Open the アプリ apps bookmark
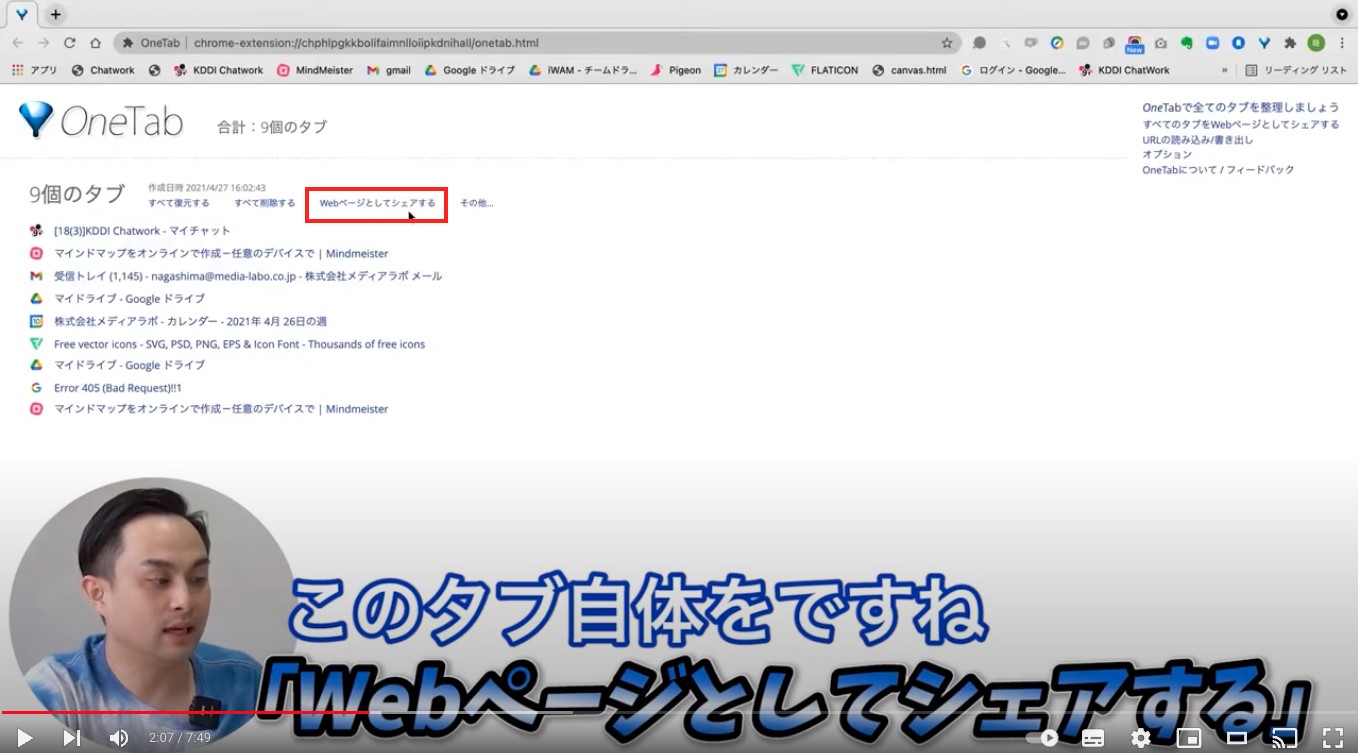This screenshot has height=753, width=1358. click(x=35, y=70)
